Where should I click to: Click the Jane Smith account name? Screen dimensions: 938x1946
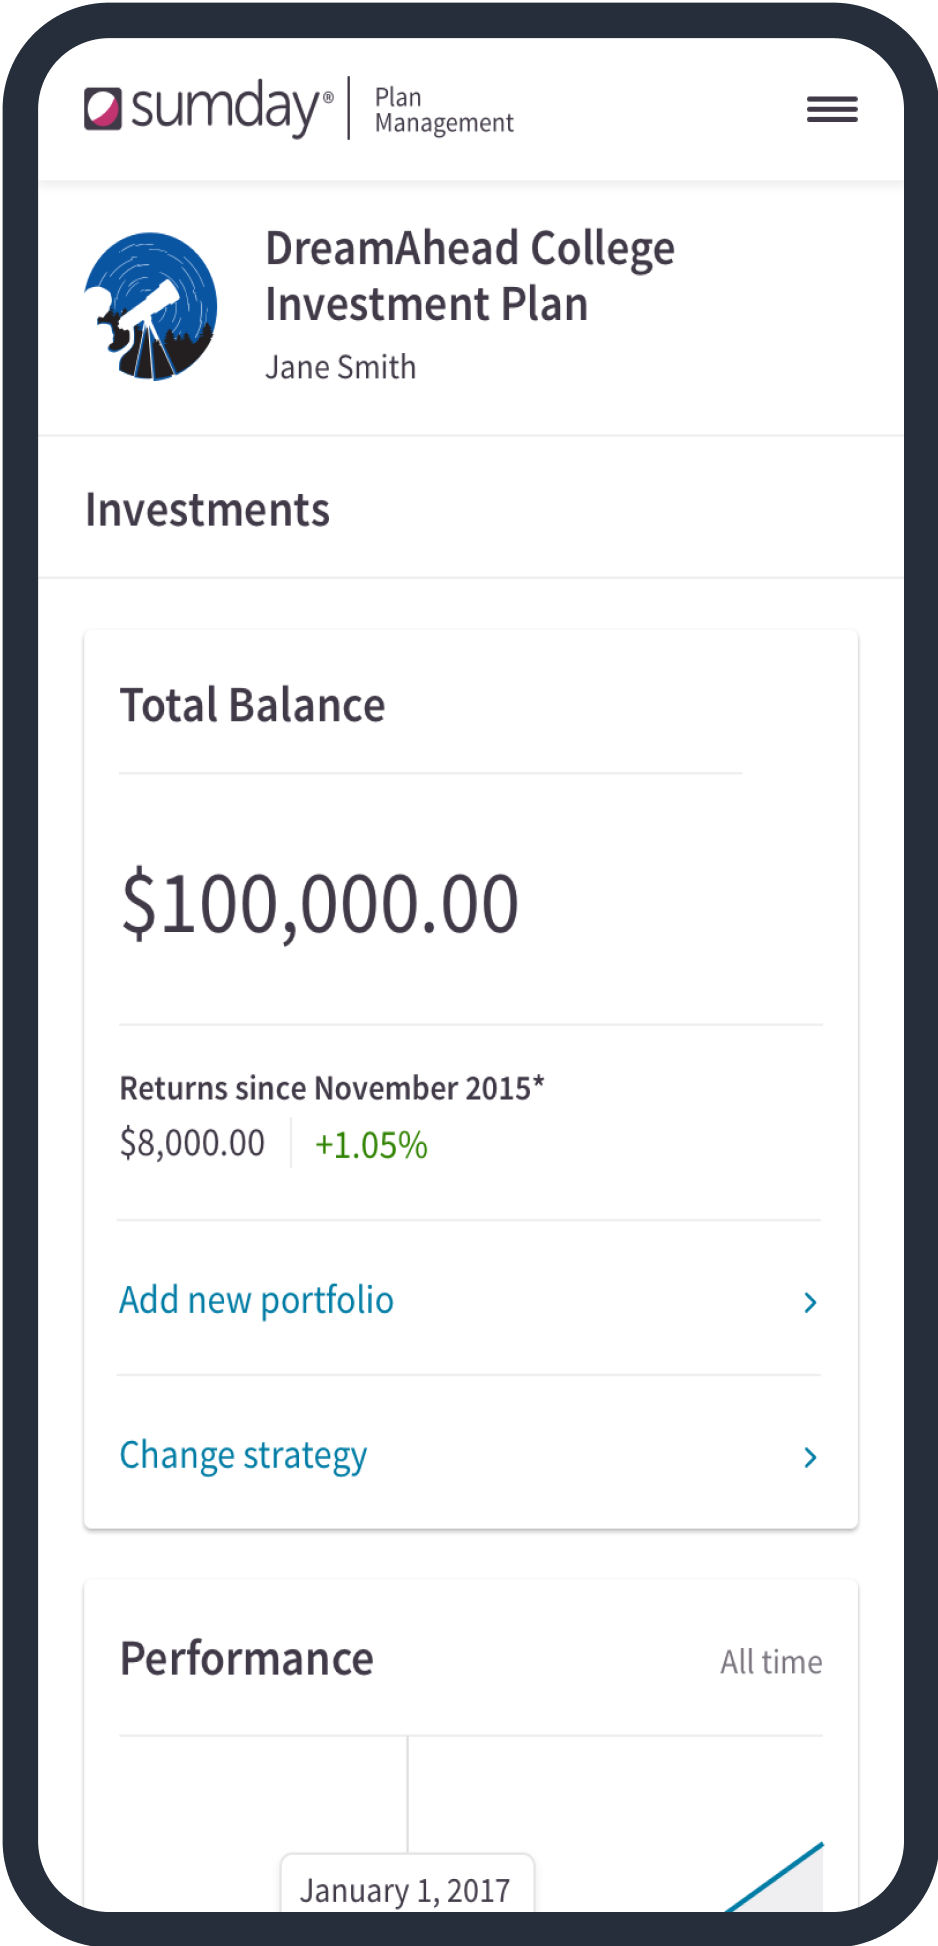(x=340, y=367)
